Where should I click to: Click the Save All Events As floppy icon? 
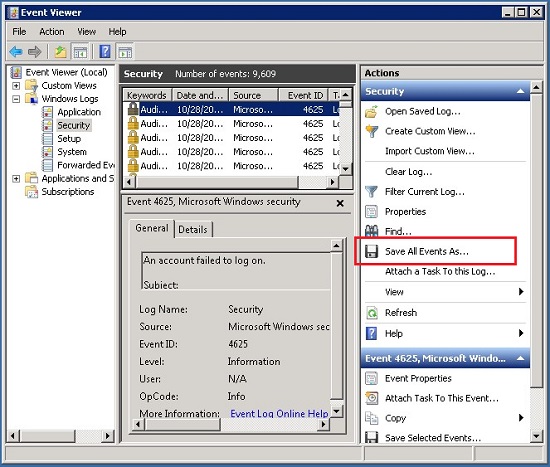click(x=371, y=252)
